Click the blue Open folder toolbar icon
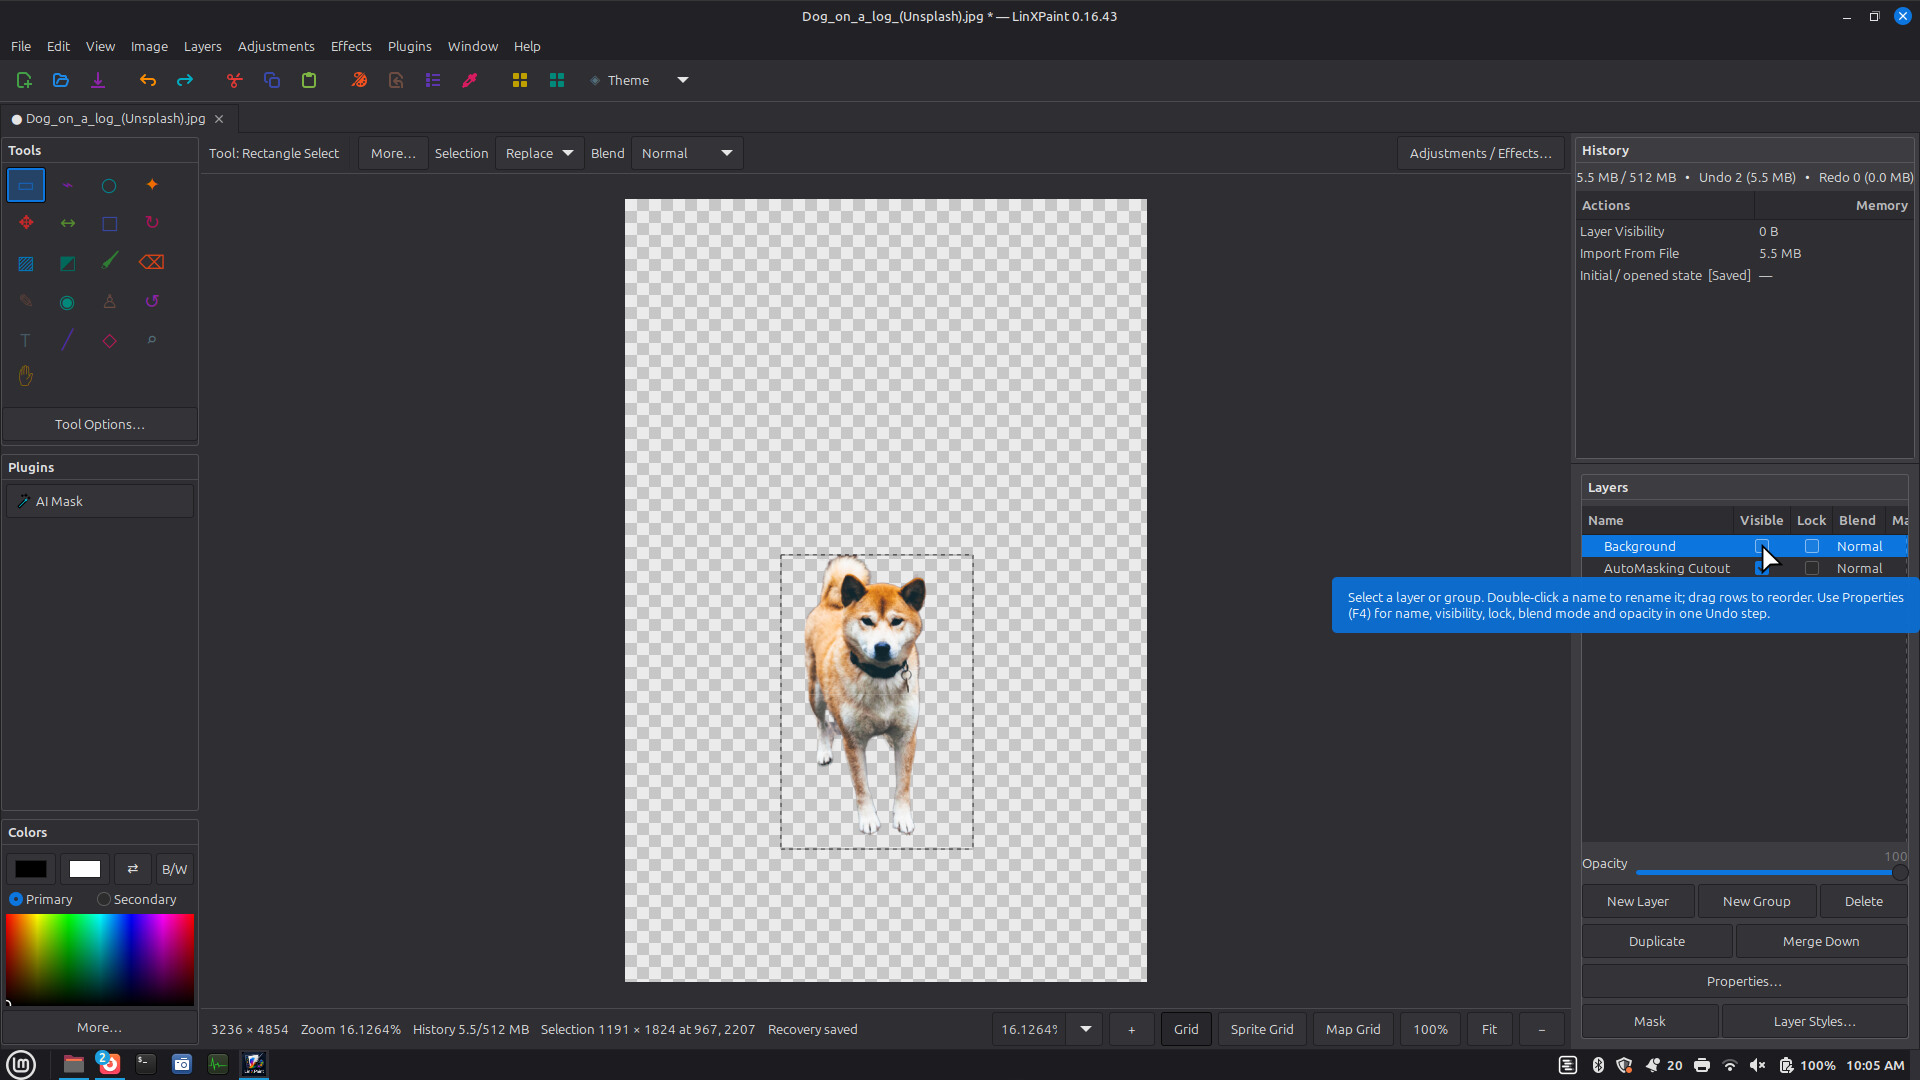This screenshot has height=1080, width=1920. pos(61,80)
